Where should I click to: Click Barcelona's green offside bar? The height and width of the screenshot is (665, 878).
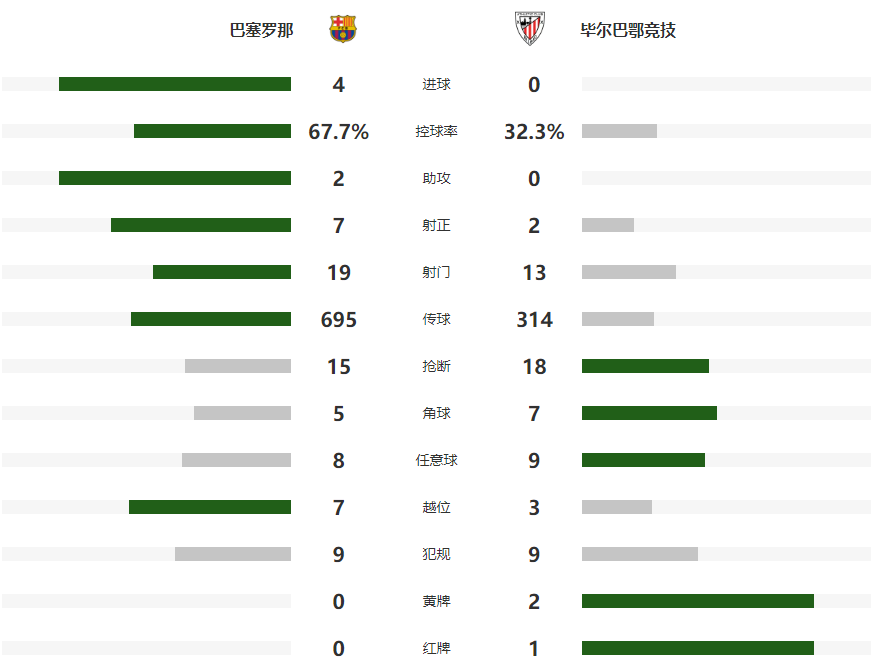(x=210, y=507)
